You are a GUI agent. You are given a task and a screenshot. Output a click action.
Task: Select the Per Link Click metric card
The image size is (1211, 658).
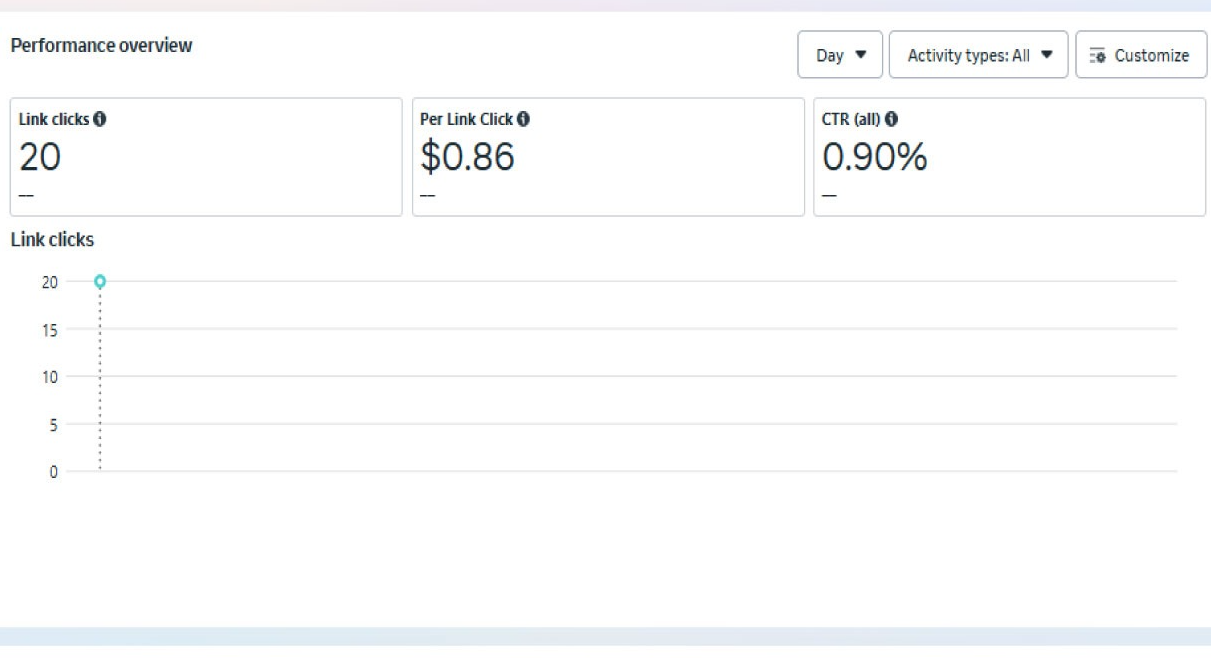(608, 157)
